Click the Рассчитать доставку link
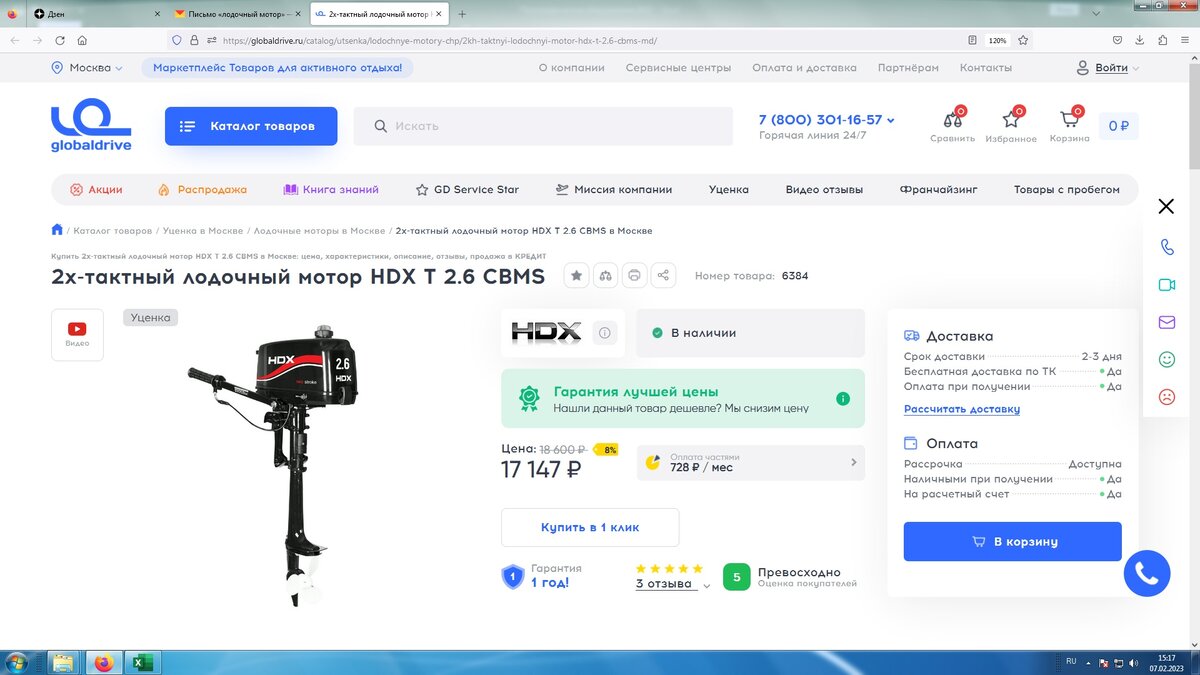Image resolution: width=1200 pixels, height=675 pixels. [x=962, y=409]
